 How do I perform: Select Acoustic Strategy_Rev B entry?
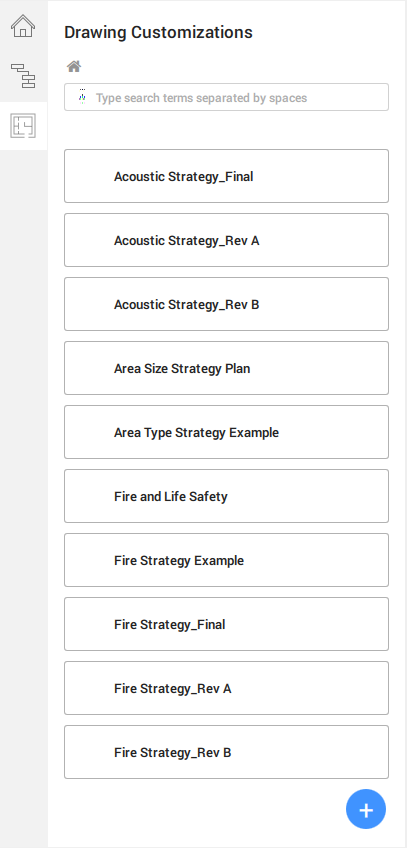(x=226, y=304)
